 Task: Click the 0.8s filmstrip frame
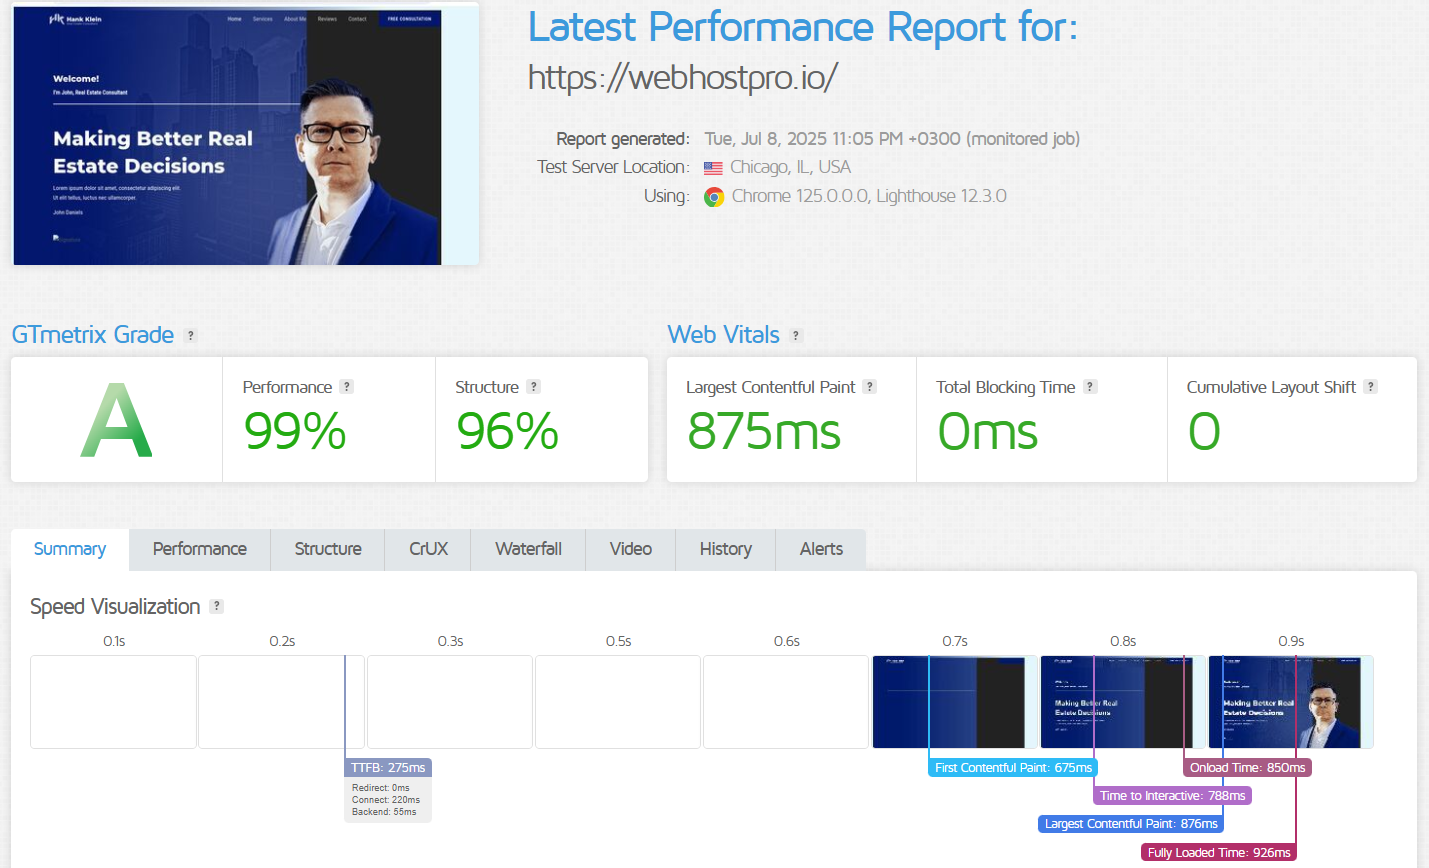(1122, 702)
